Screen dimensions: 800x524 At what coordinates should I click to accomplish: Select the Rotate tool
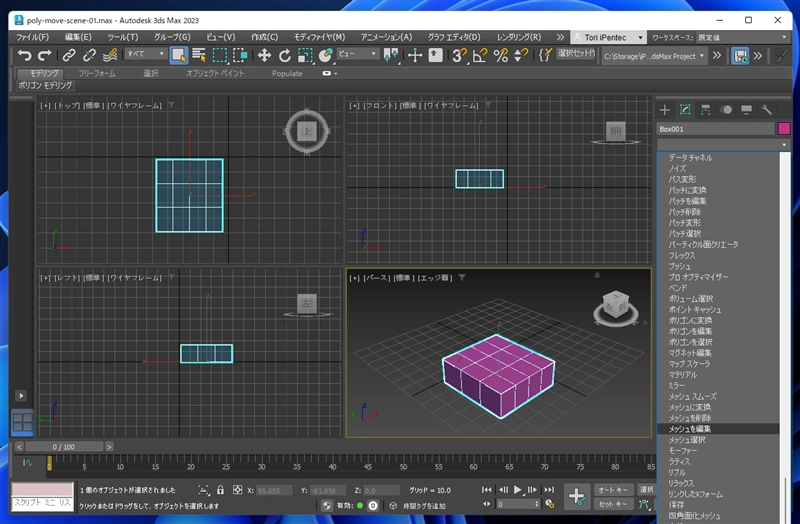pyautogui.click(x=284, y=55)
